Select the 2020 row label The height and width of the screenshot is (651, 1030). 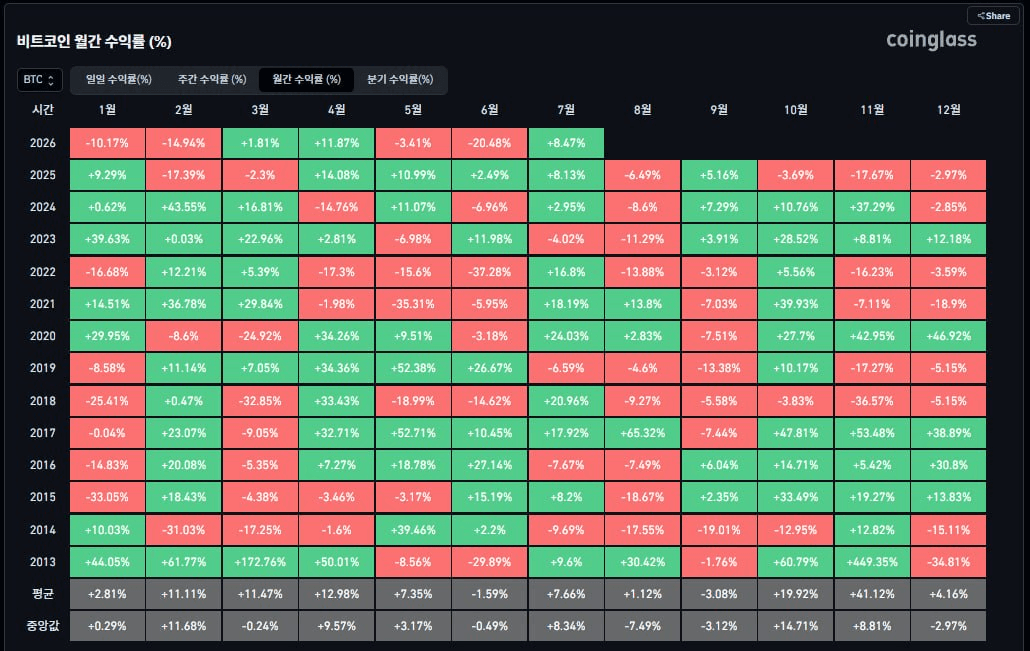43,336
